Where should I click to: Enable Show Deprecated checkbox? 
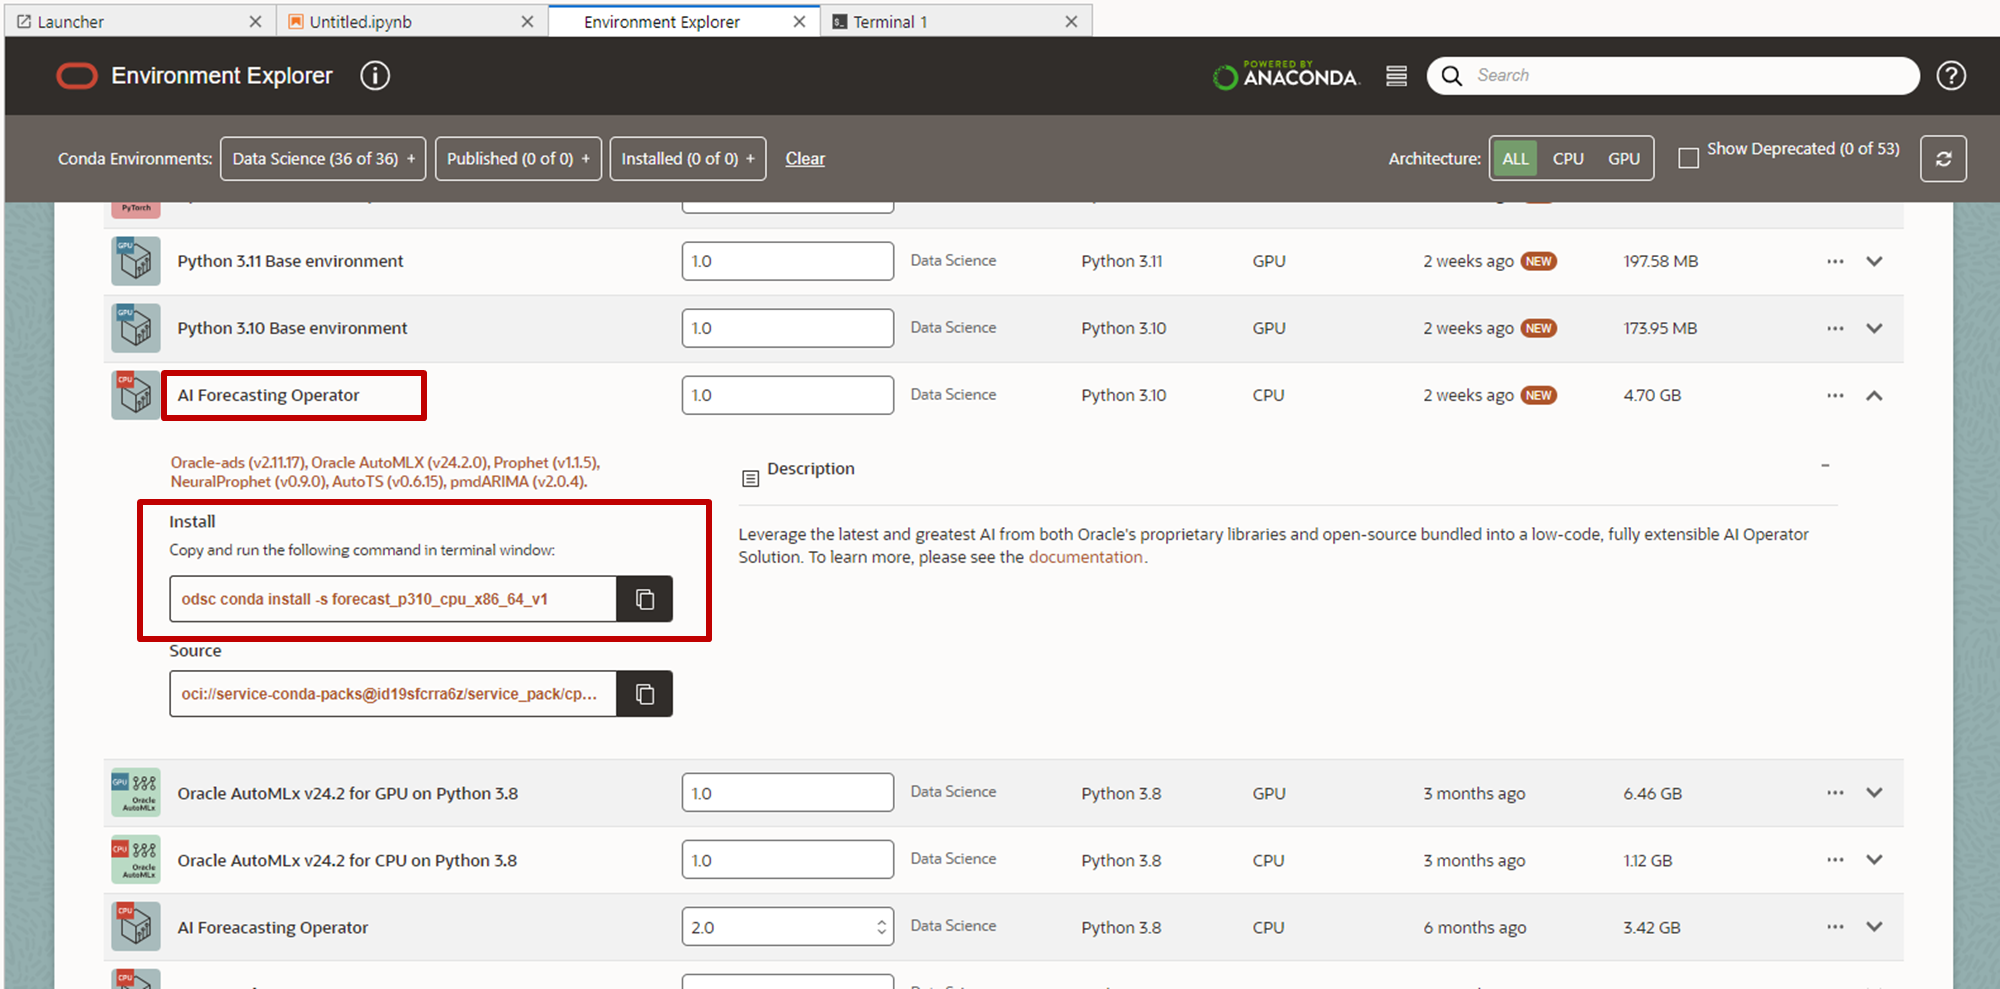pyautogui.click(x=1689, y=158)
